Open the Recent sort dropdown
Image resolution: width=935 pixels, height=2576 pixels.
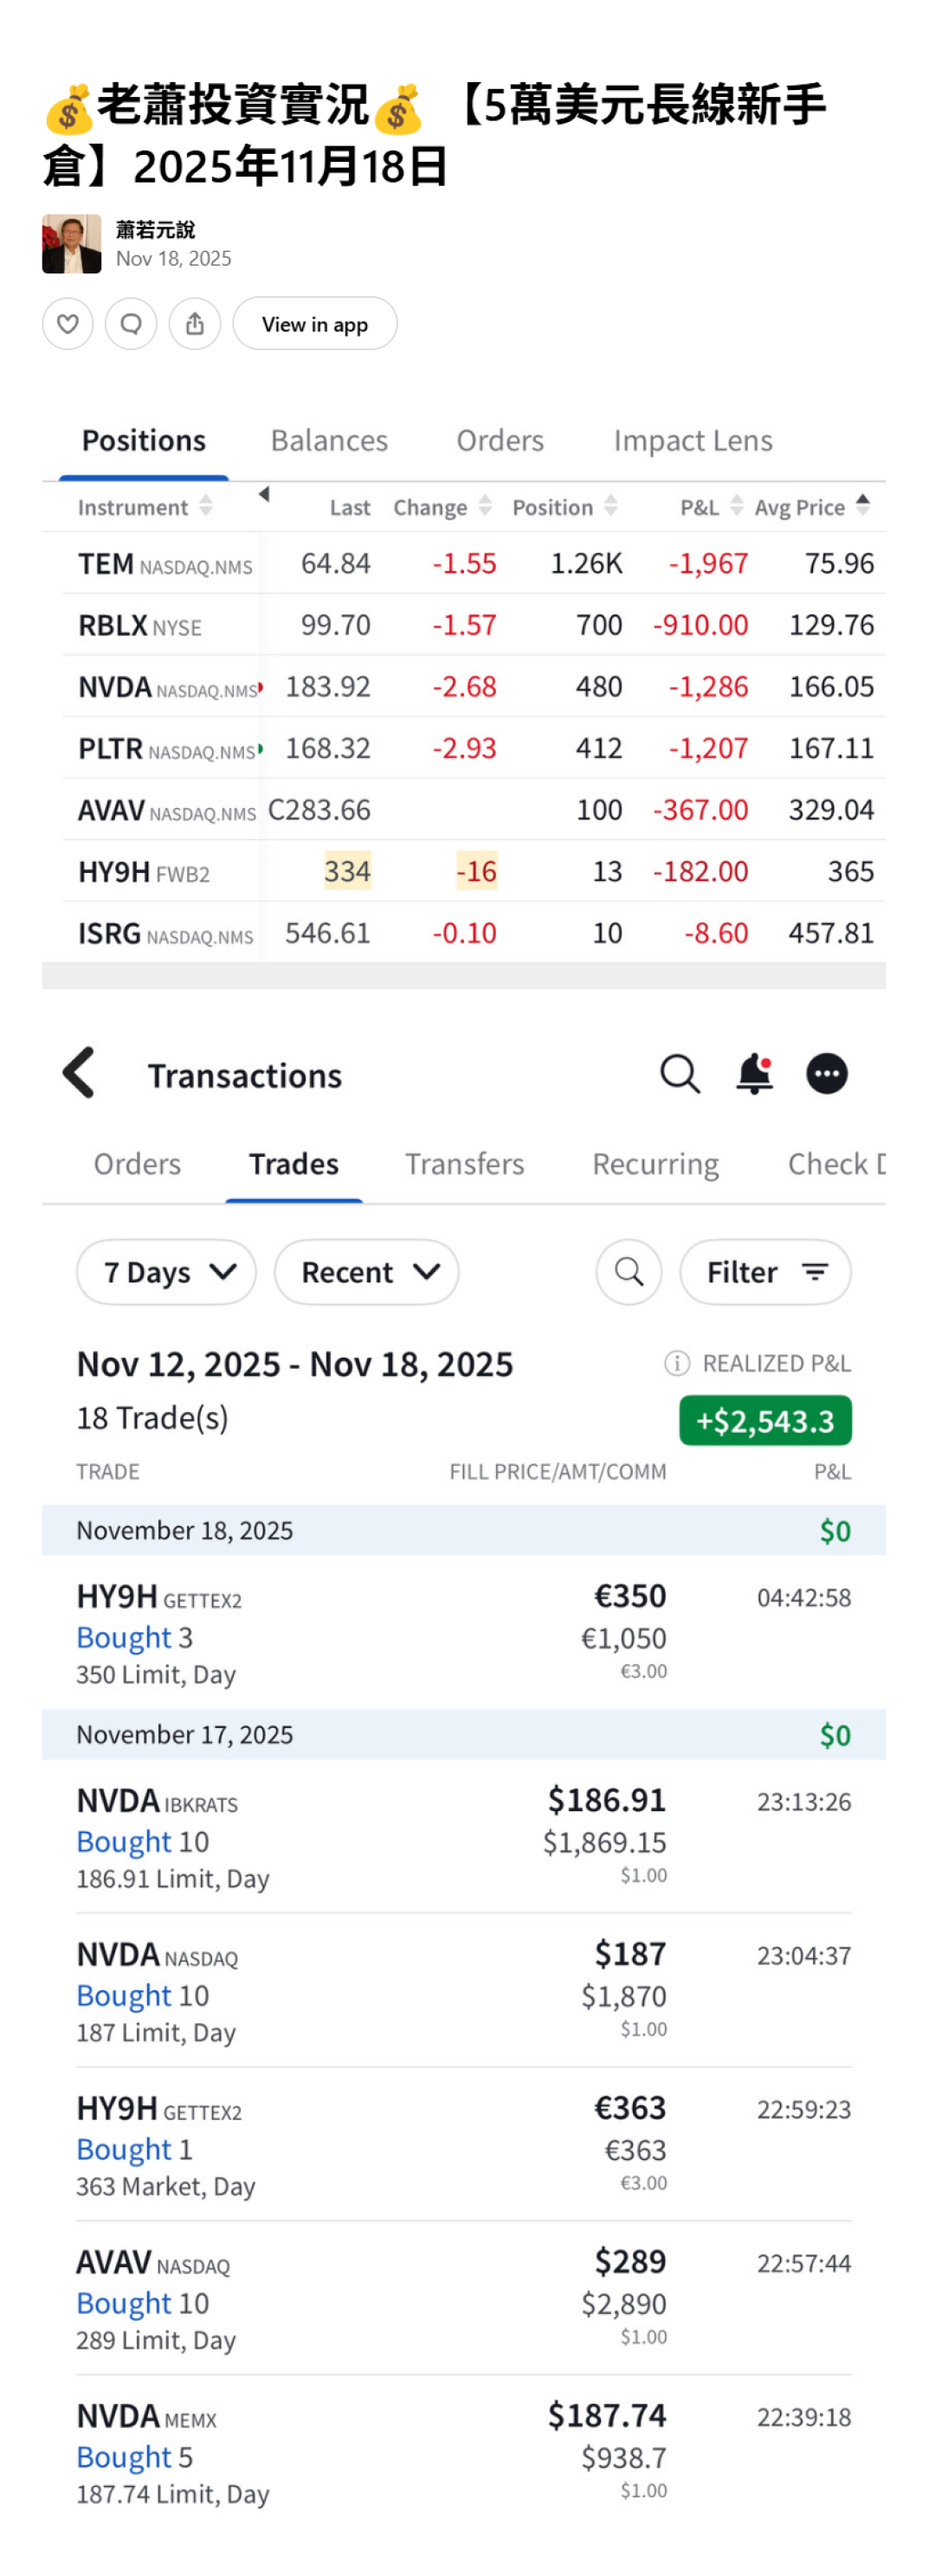[x=366, y=1272]
